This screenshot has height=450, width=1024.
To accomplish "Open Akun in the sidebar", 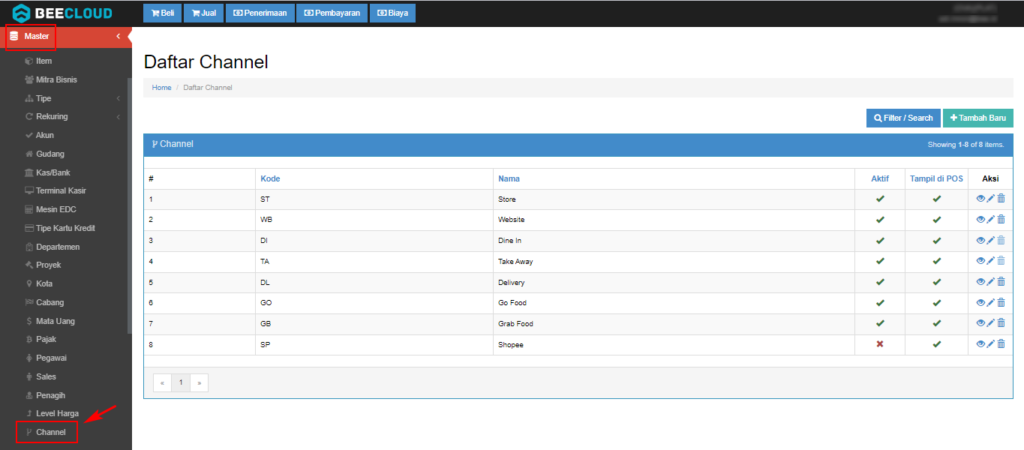I will (x=39, y=135).
